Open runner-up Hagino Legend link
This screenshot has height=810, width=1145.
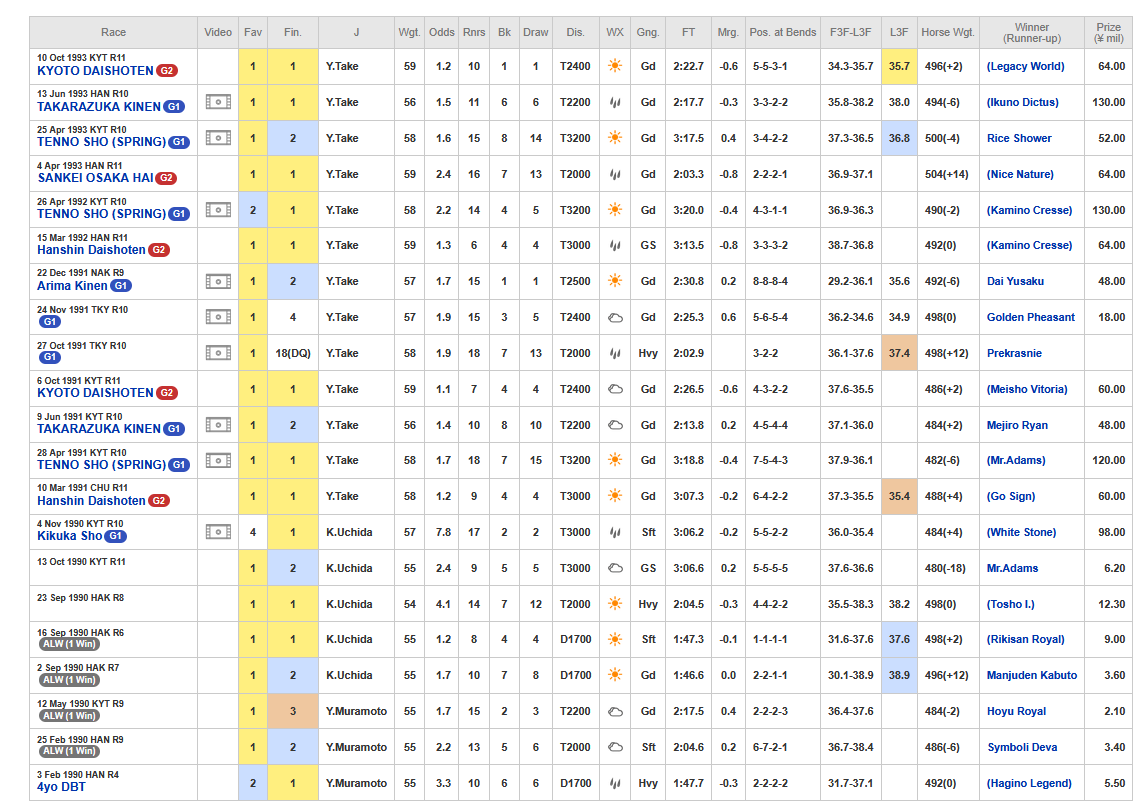[x=1029, y=783]
